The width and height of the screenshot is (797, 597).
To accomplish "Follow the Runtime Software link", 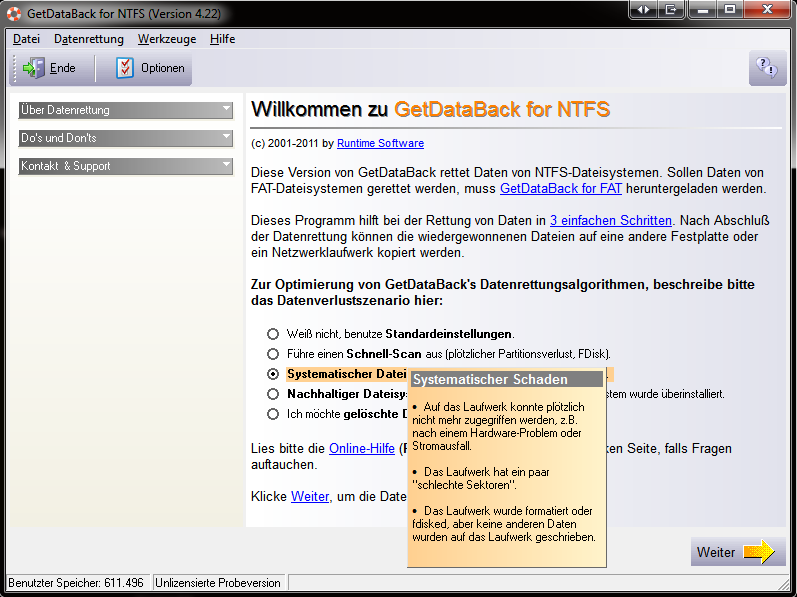I will (x=380, y=143).
